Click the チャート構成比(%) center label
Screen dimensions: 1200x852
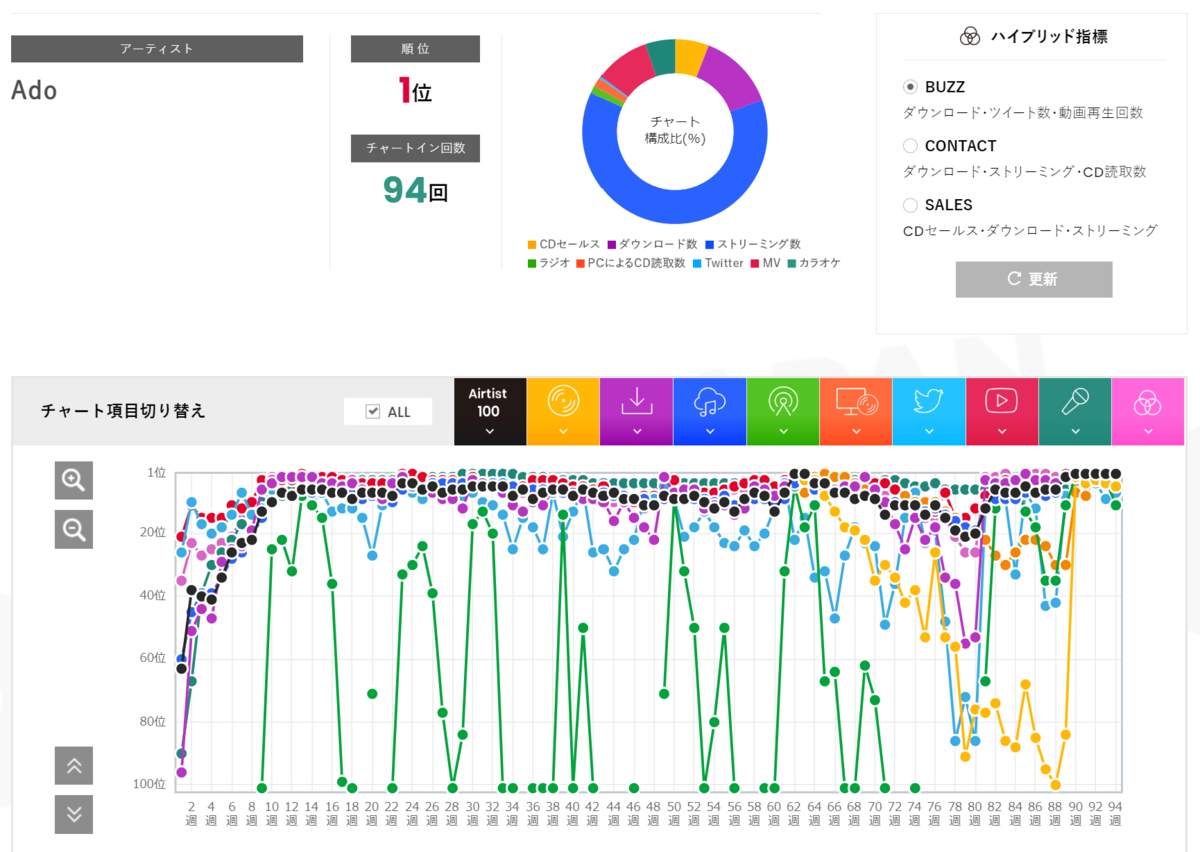675,130
